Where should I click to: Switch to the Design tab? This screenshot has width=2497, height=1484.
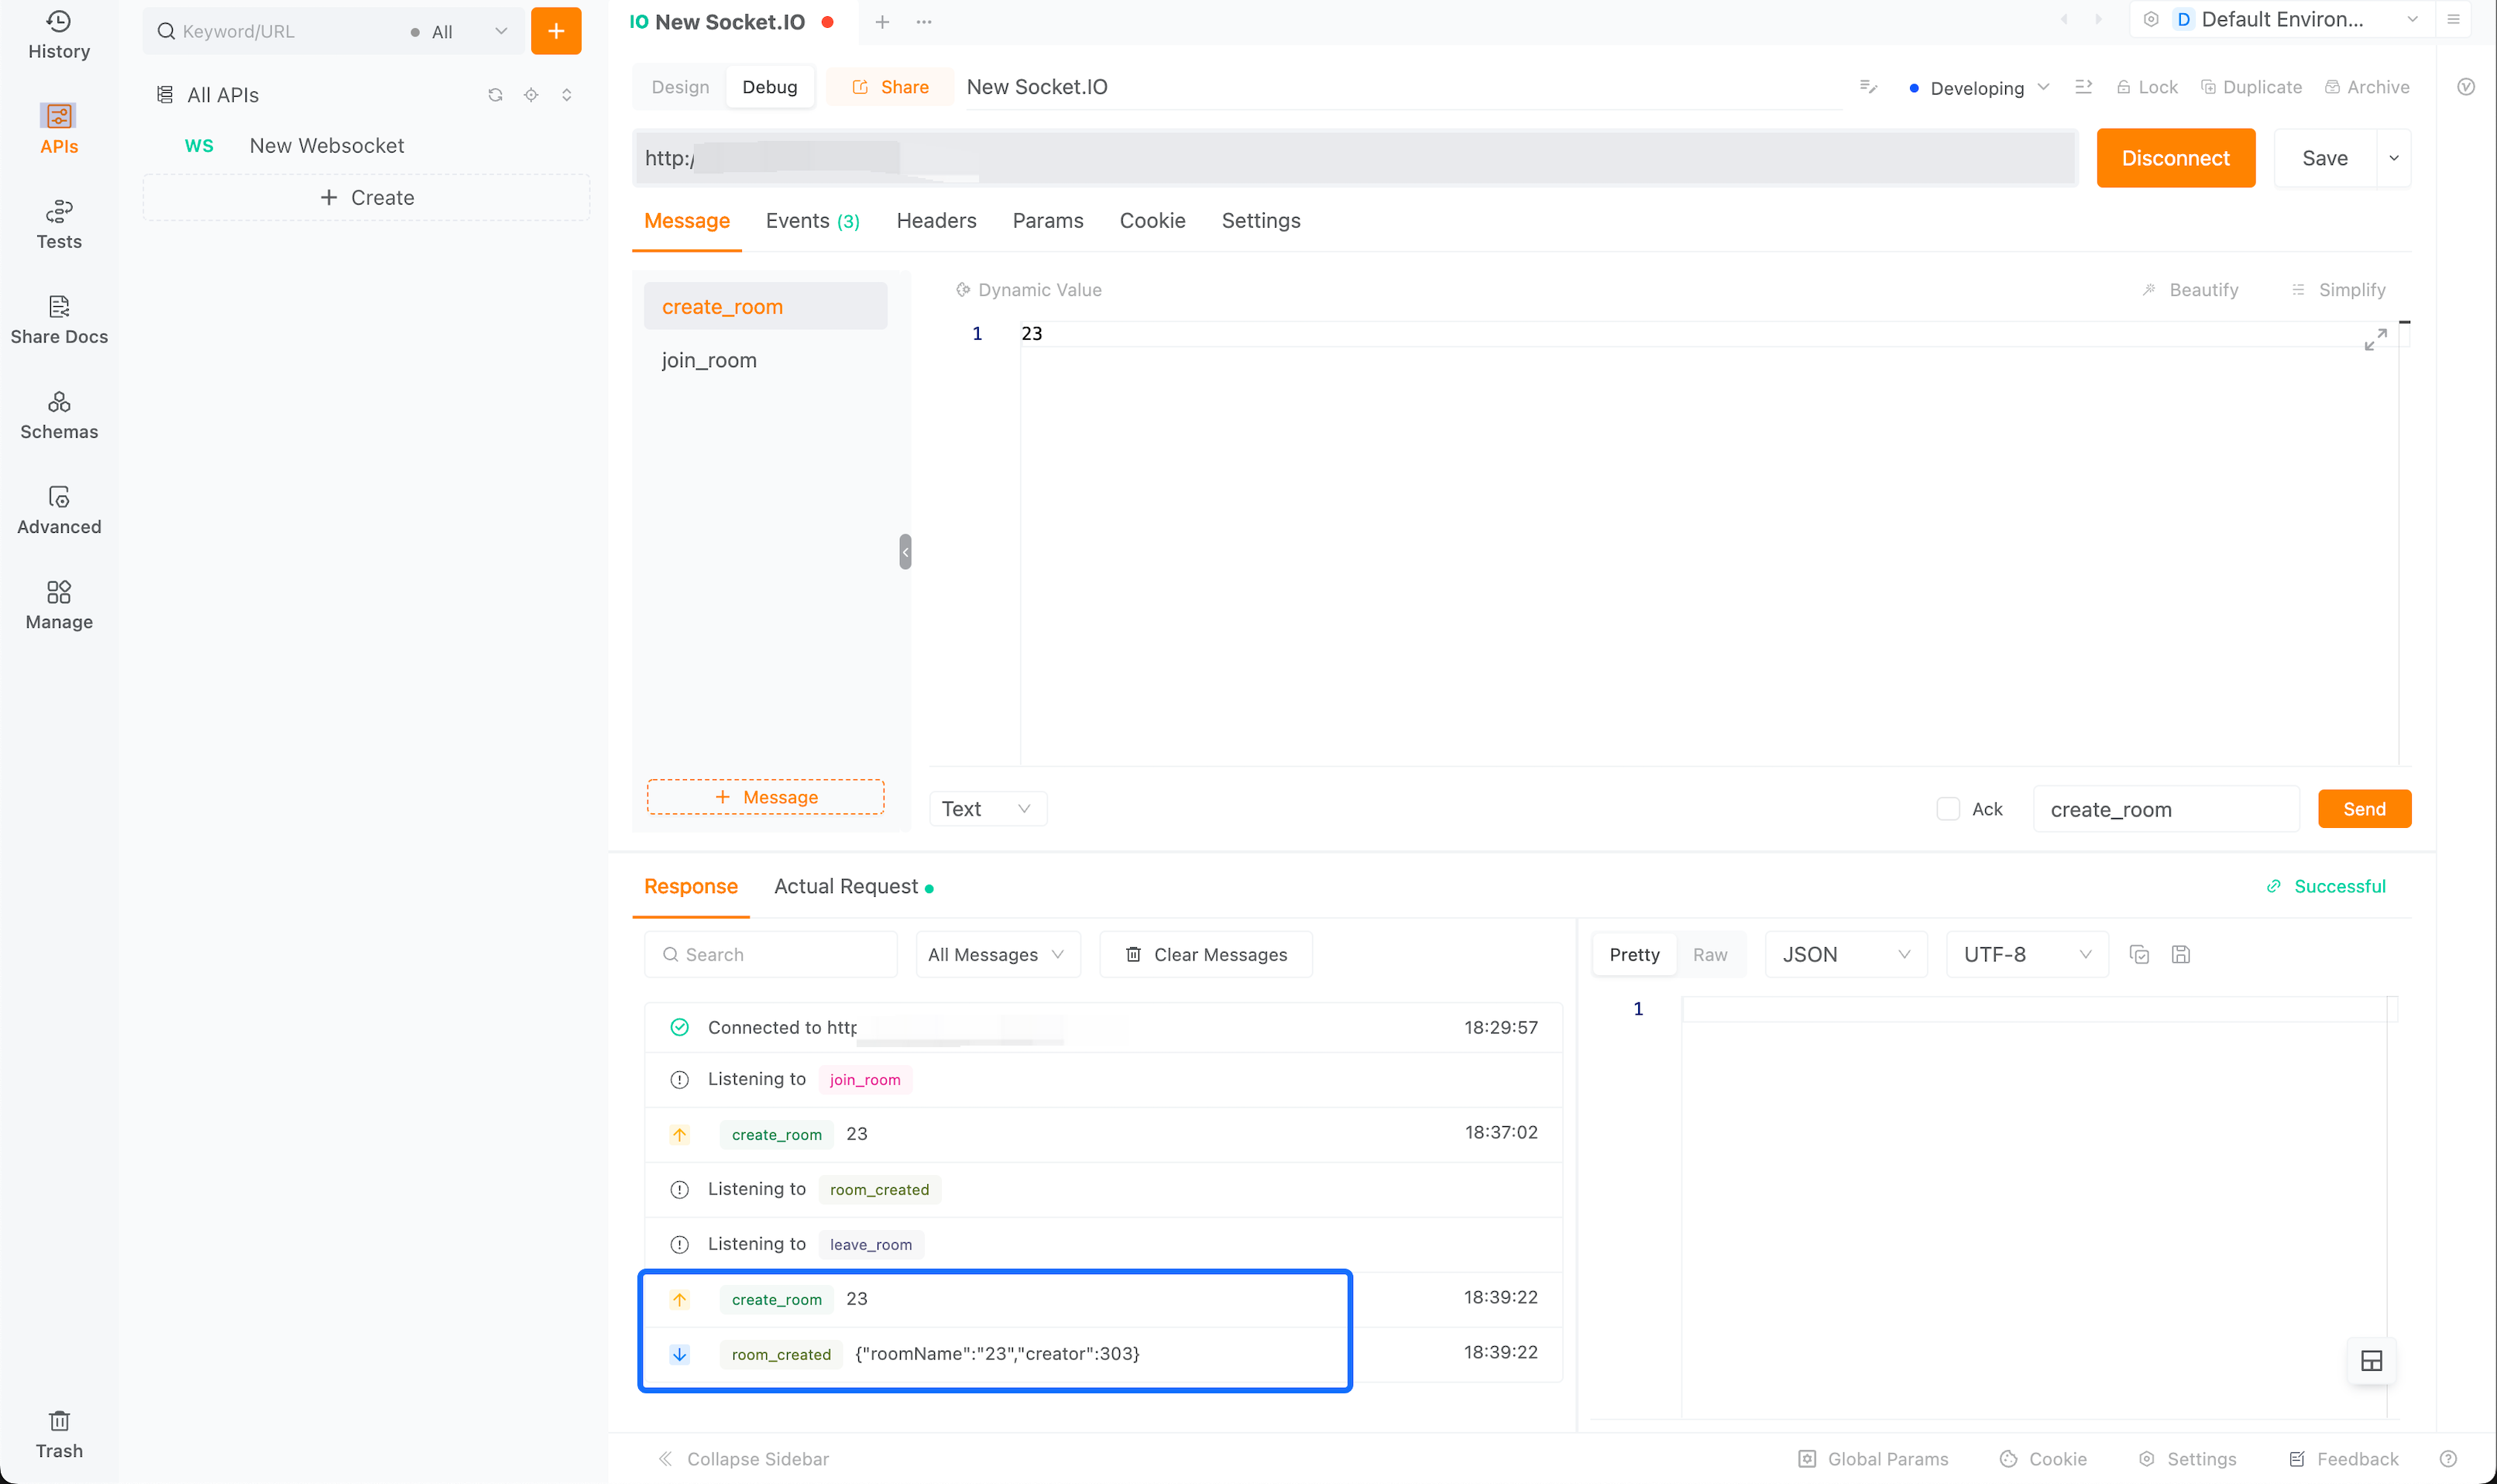tap(680, 87)
